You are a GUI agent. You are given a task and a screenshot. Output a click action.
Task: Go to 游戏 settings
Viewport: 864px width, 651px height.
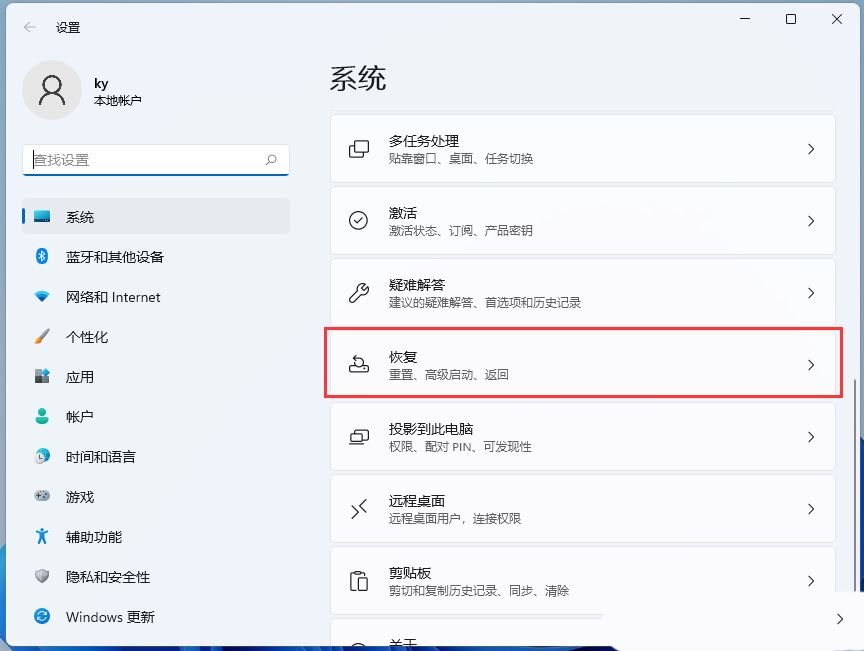156,496
